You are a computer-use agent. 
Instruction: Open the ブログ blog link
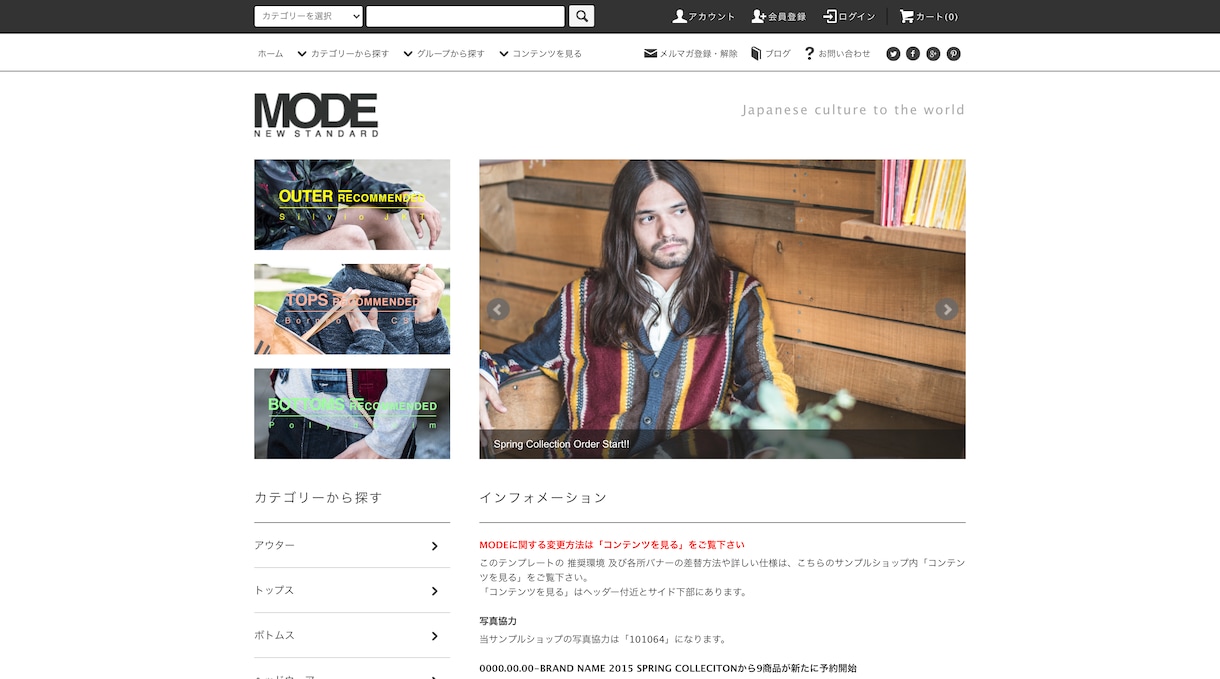tap(771, 54)
